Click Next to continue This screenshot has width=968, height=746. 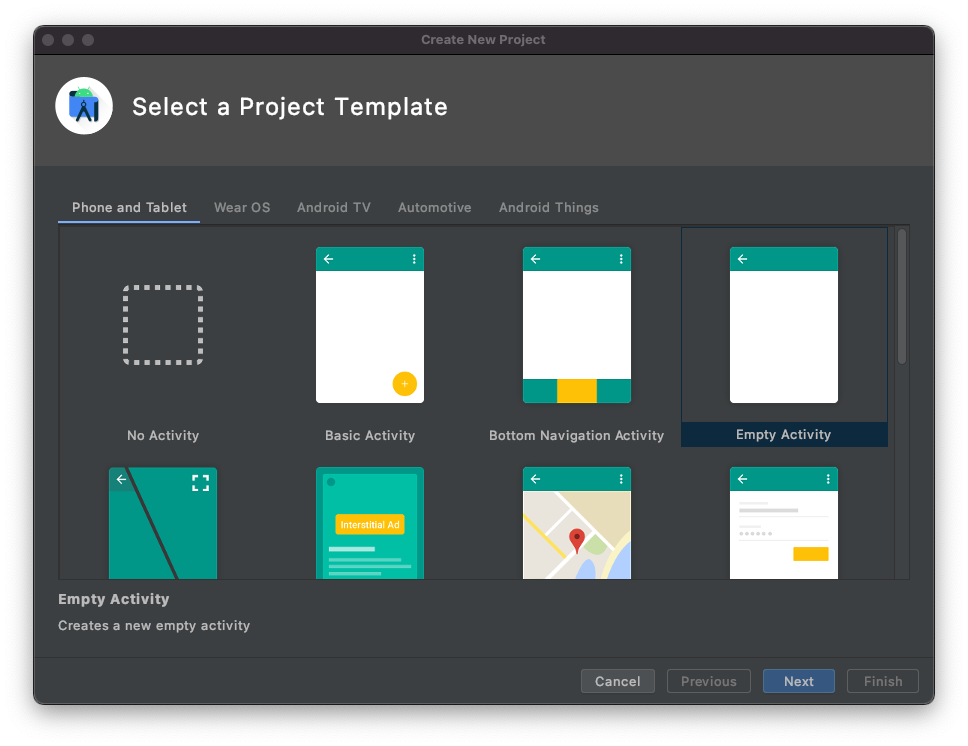coord(799,681)
